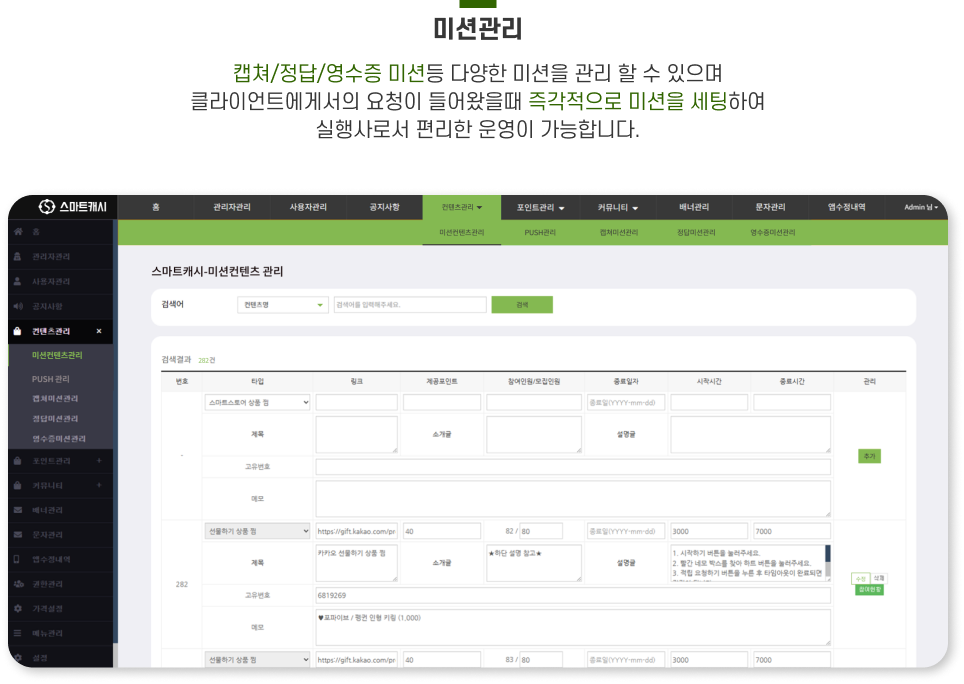The width and height of the screenshot is (964, 684).
Task: Click the 가격설정 gear icon in sidebar
Action: click(18, 608)
